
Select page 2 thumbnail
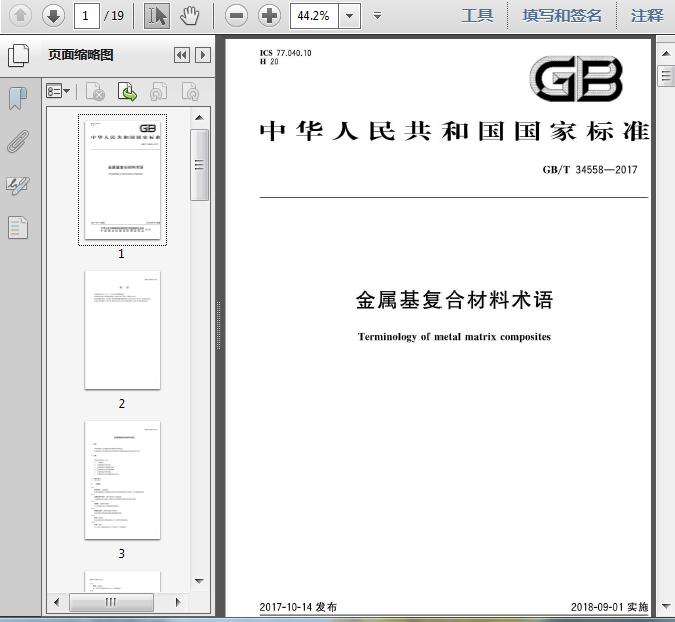(122, 330)
